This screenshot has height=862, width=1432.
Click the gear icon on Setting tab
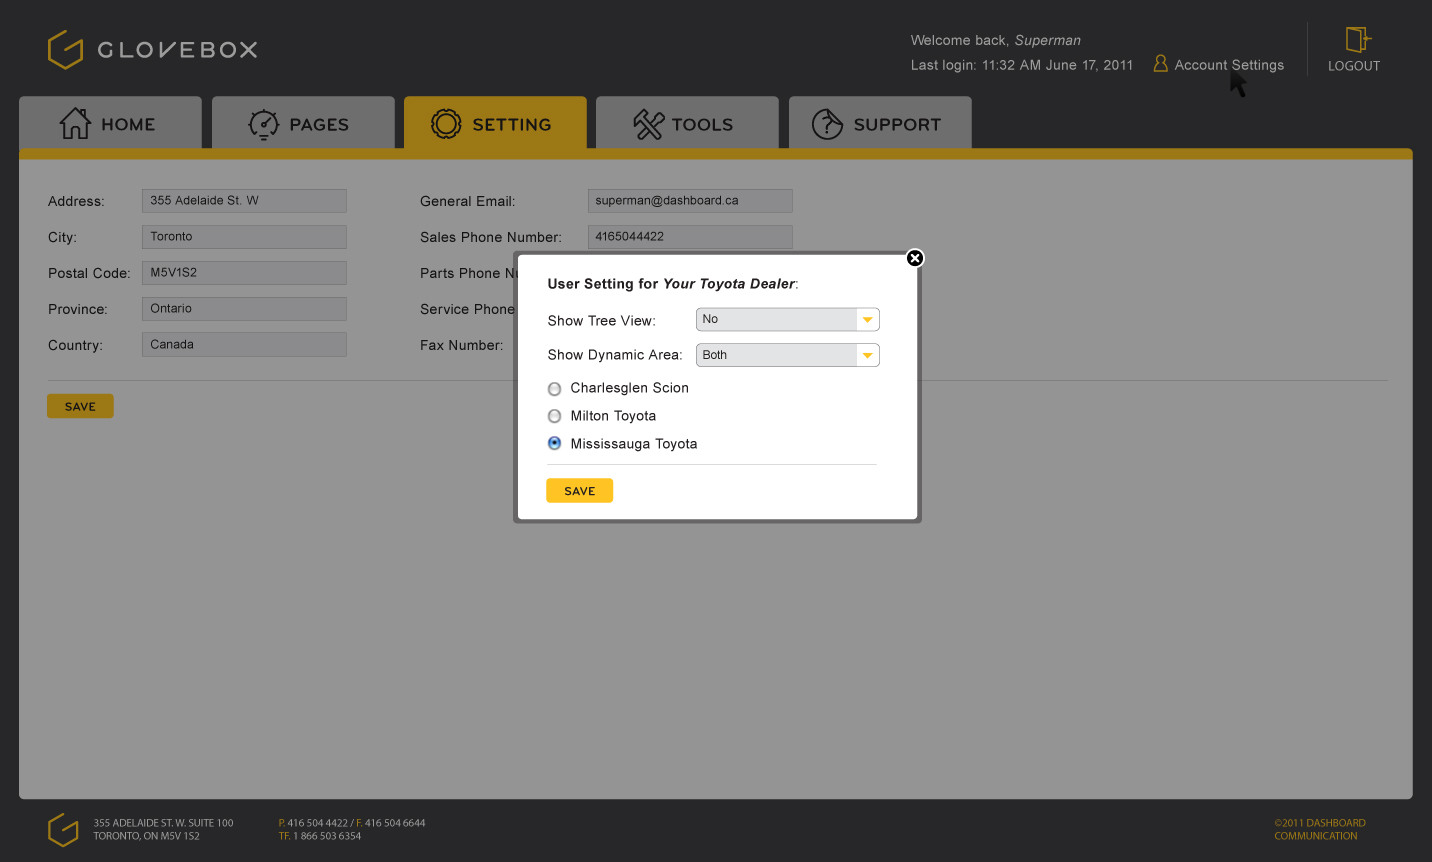[446, 124]
